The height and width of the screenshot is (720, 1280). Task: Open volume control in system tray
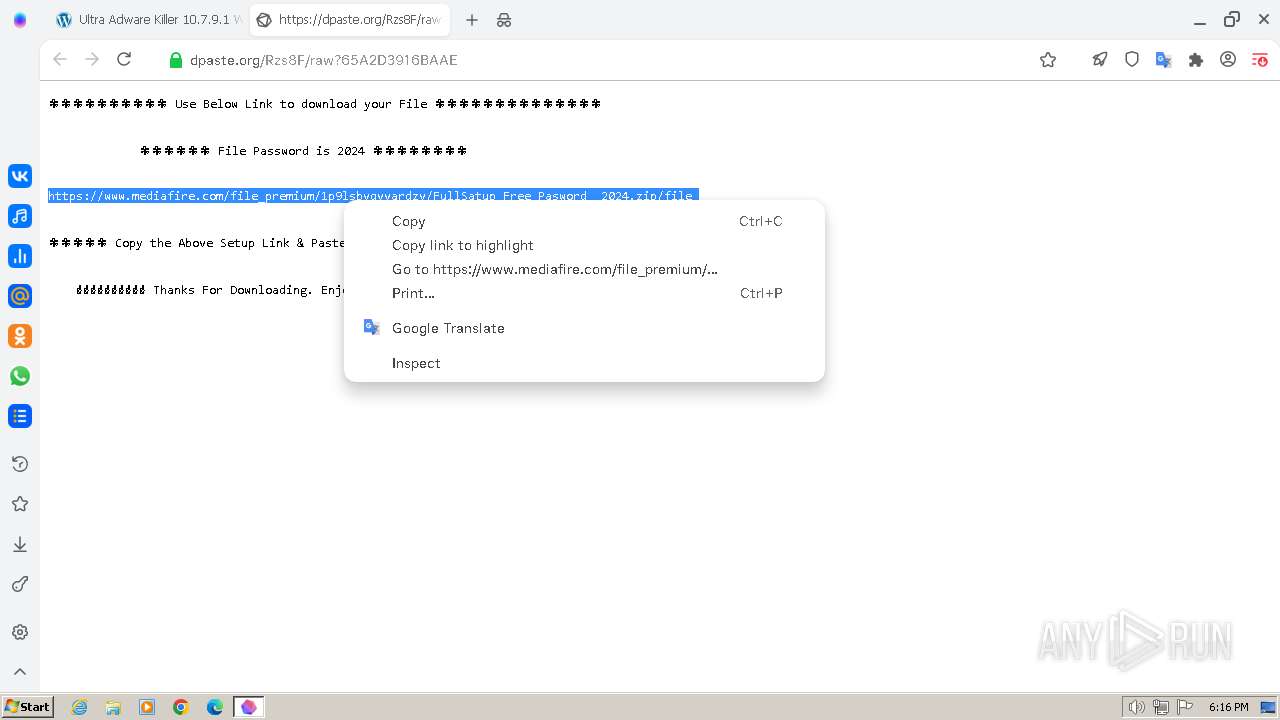pyautogui.click(x=1137, y=707)
